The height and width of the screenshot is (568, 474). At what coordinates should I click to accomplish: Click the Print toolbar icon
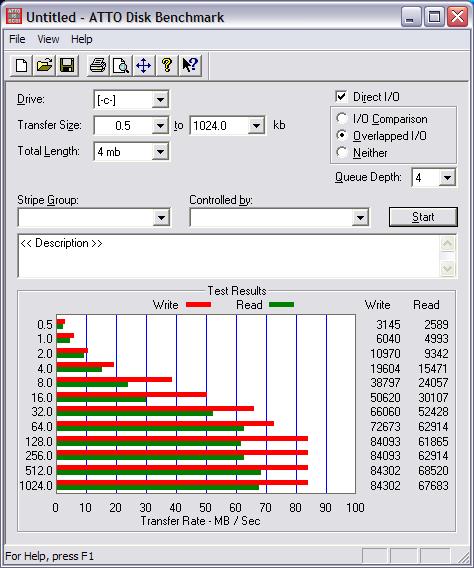(98, 66)
